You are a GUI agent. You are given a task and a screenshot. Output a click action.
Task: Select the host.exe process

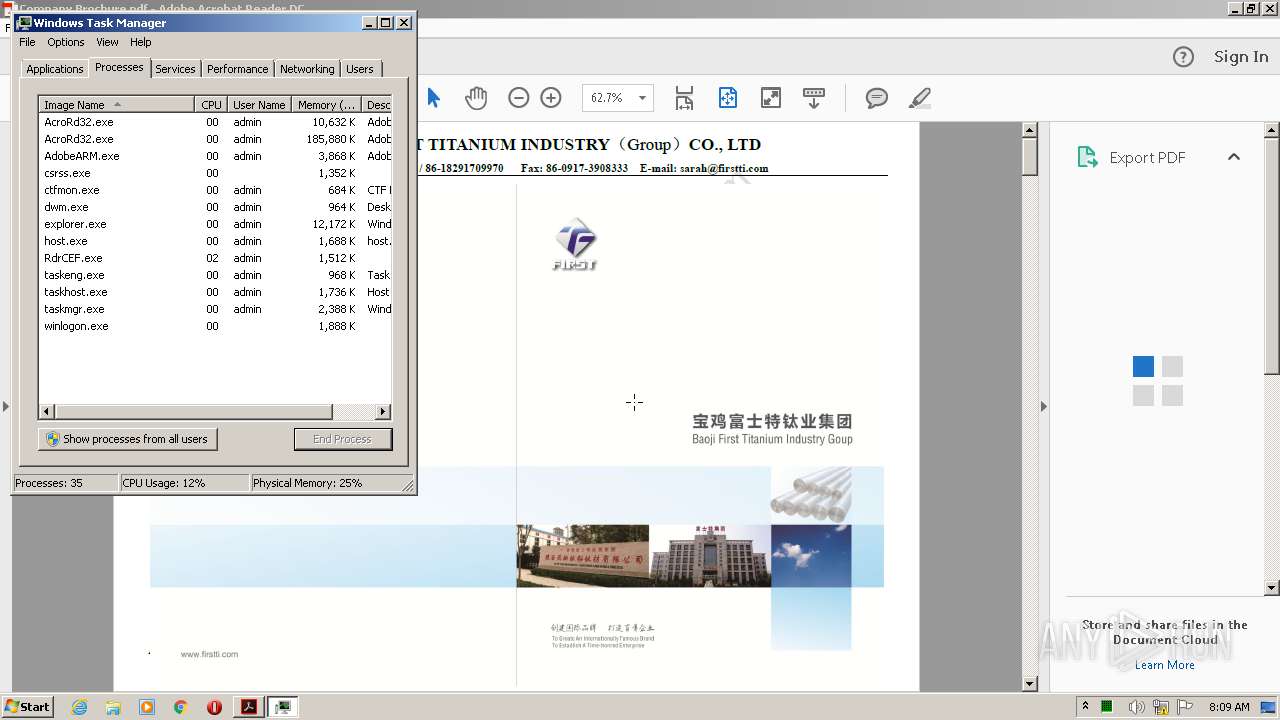point(215,241)
